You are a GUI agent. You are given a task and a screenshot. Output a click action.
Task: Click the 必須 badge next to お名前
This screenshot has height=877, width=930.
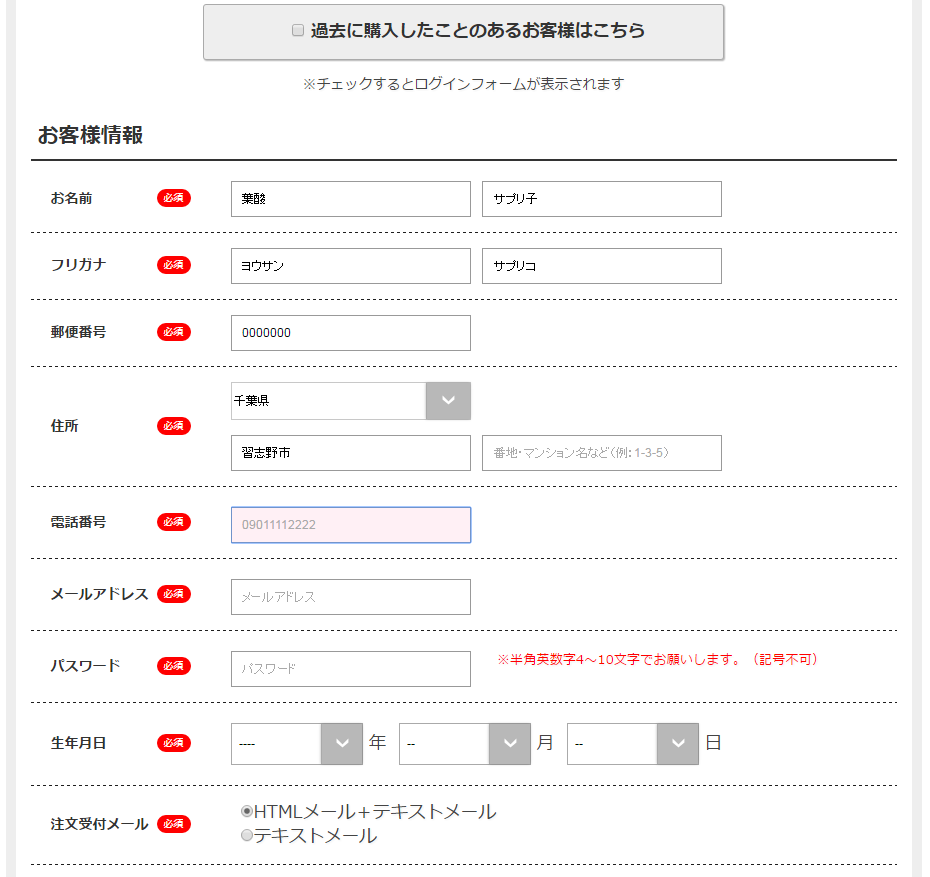point(174,198)
